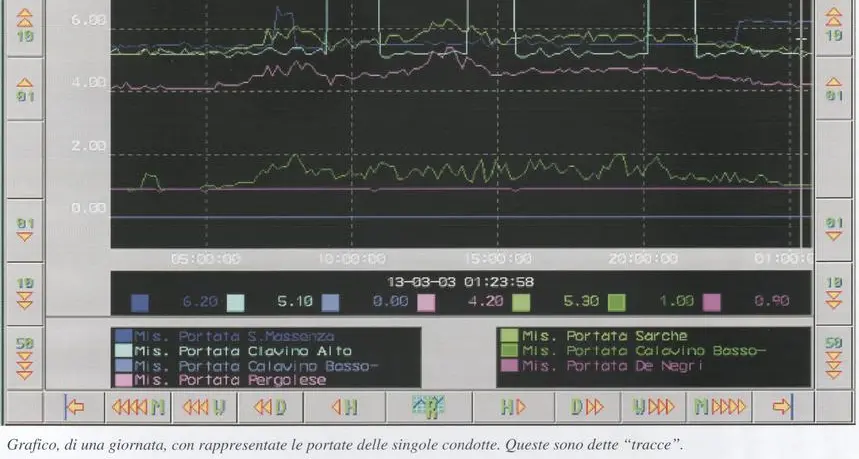Raise scale by 01 on the right panel
Viewport: 859px width, 459px height.
[x=834, y=89]
